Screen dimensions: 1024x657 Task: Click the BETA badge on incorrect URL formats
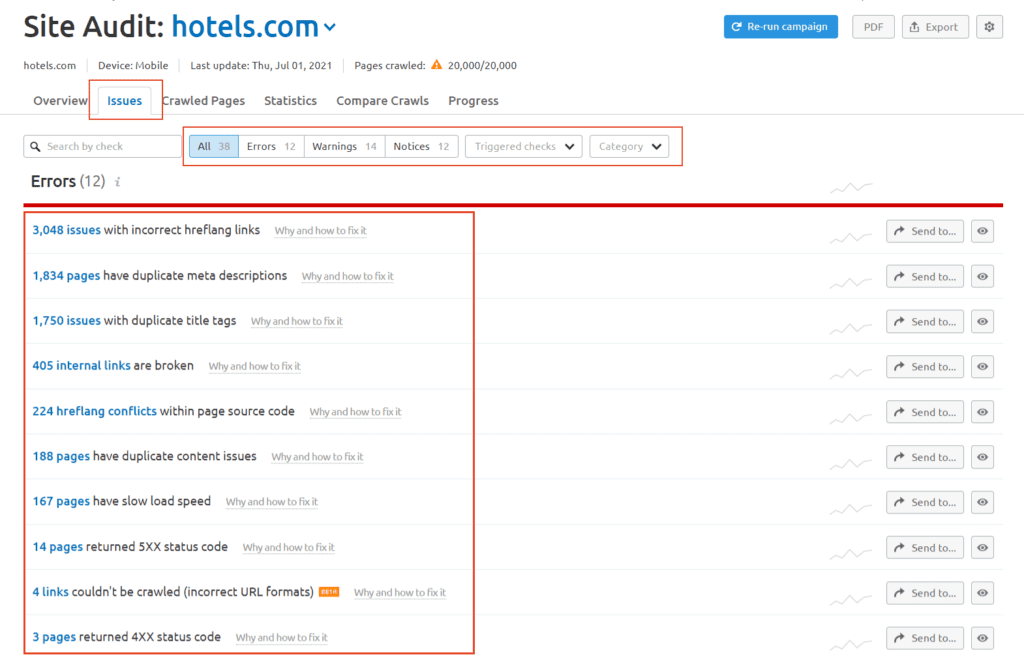click(x=329, y=592)
